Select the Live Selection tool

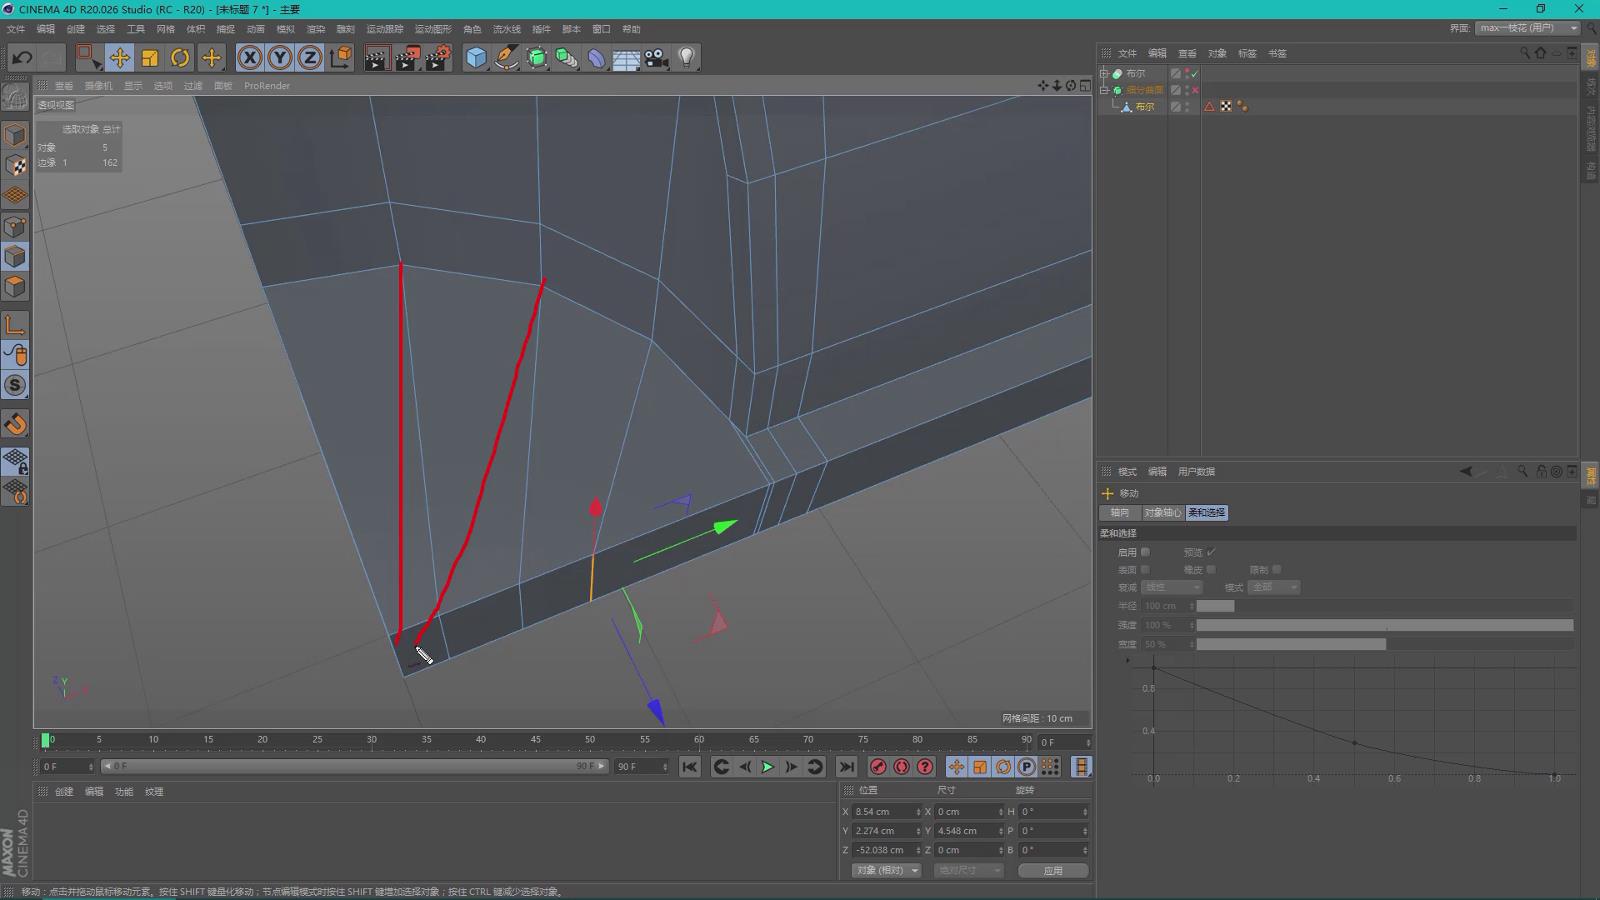(x=88, y=58)
